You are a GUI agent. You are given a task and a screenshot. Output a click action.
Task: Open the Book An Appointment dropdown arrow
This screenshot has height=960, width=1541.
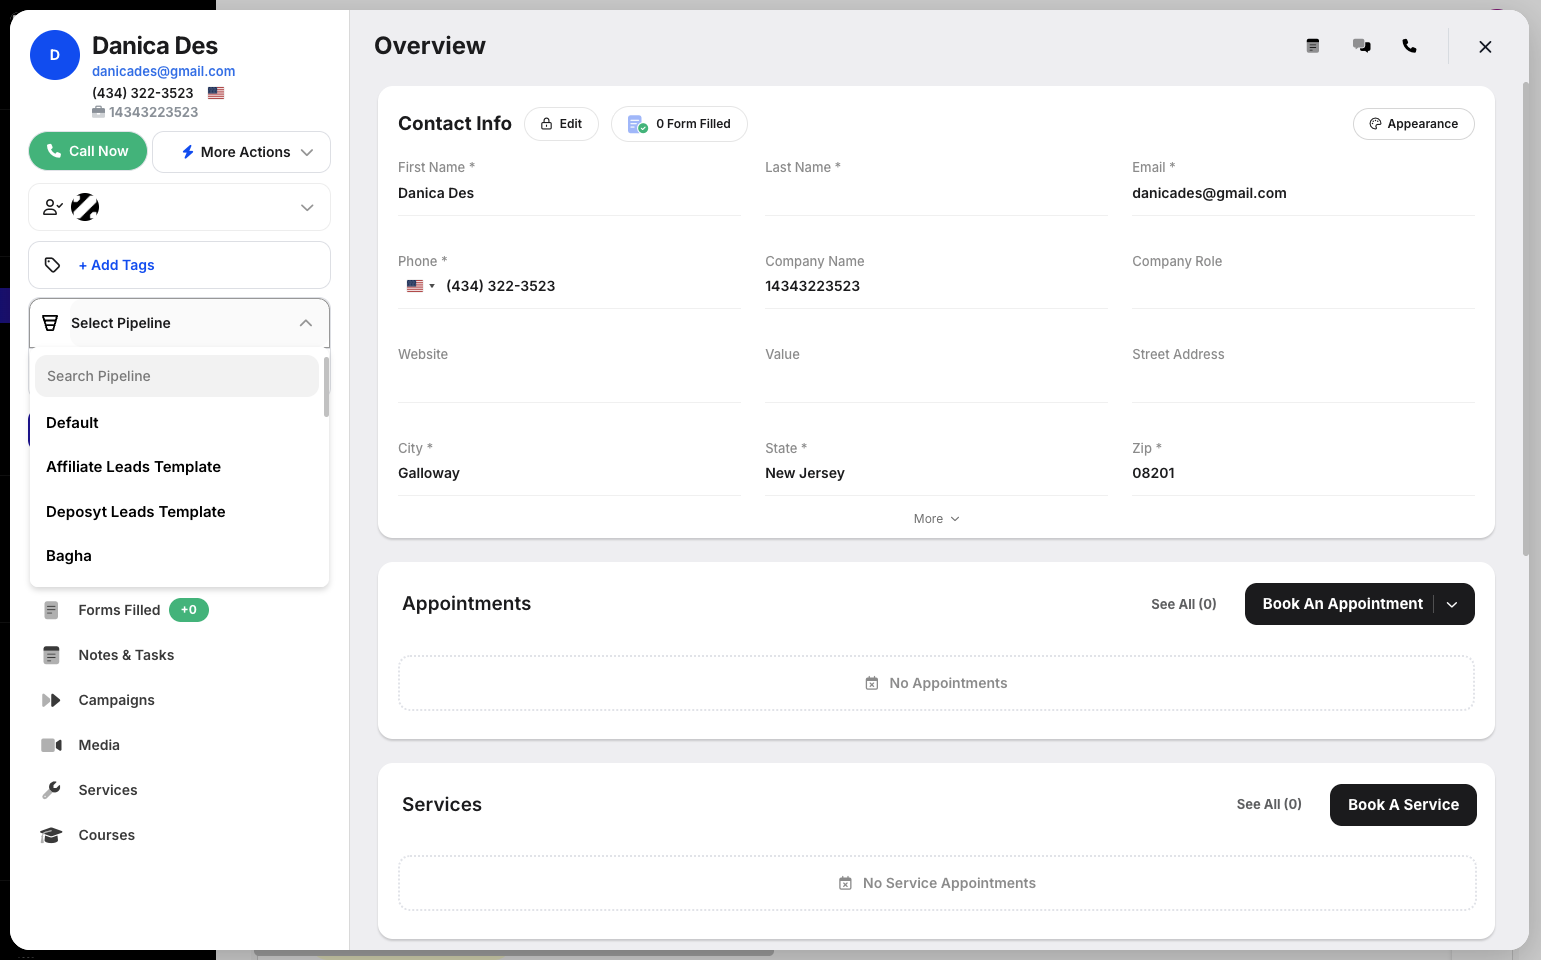[x=1452, y=604]
